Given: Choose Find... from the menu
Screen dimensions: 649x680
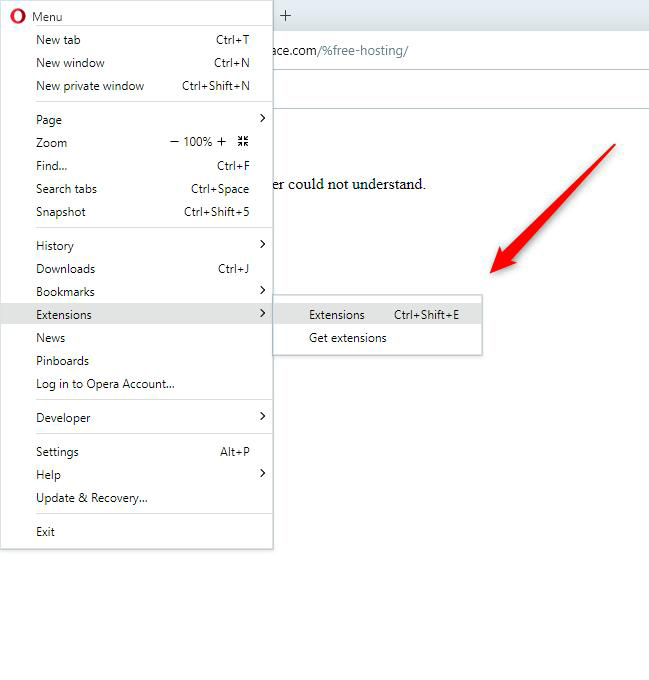Looking at the screenshot, I should point(137,166).
